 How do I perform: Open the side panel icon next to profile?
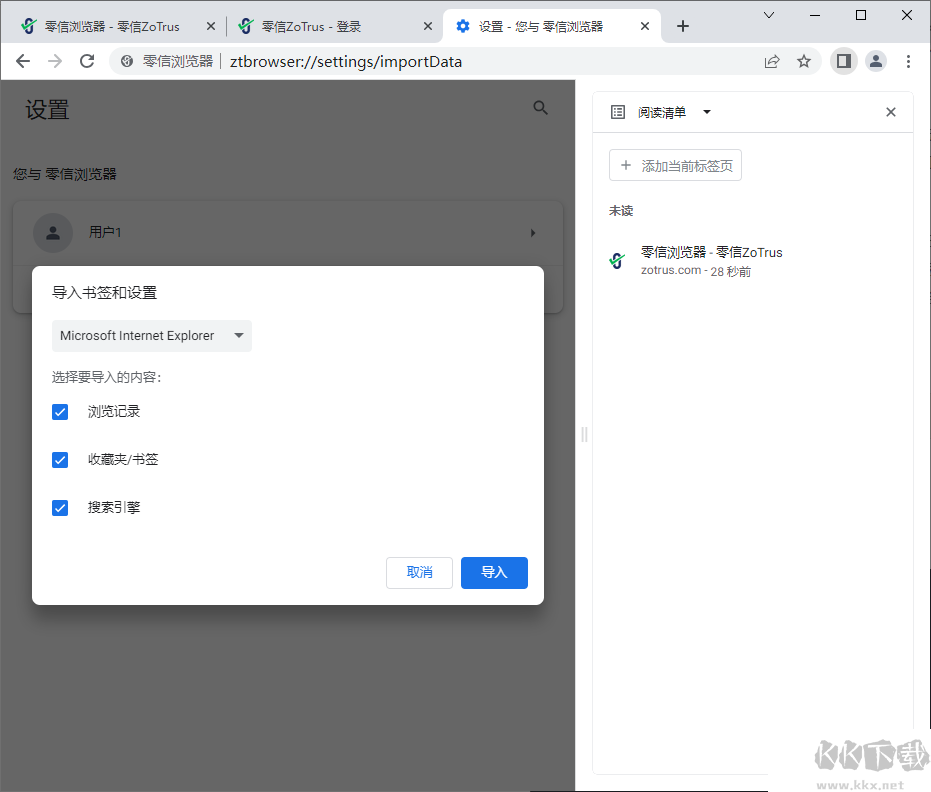843,61
